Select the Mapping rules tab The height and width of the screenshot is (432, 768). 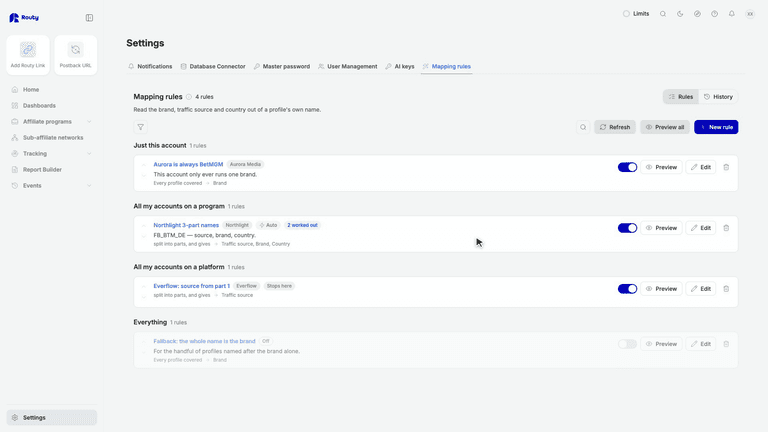point(446,67)
